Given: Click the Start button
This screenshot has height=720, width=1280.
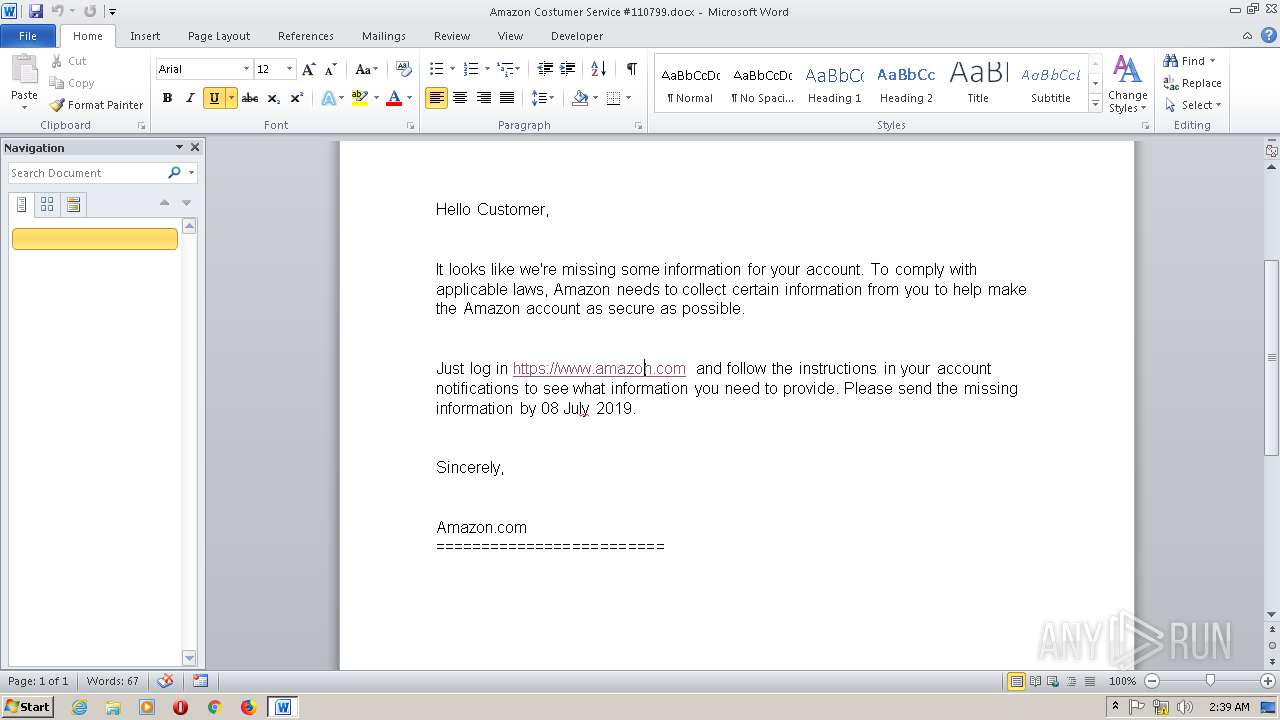Looking at the screenshot, I should point(28,707).
